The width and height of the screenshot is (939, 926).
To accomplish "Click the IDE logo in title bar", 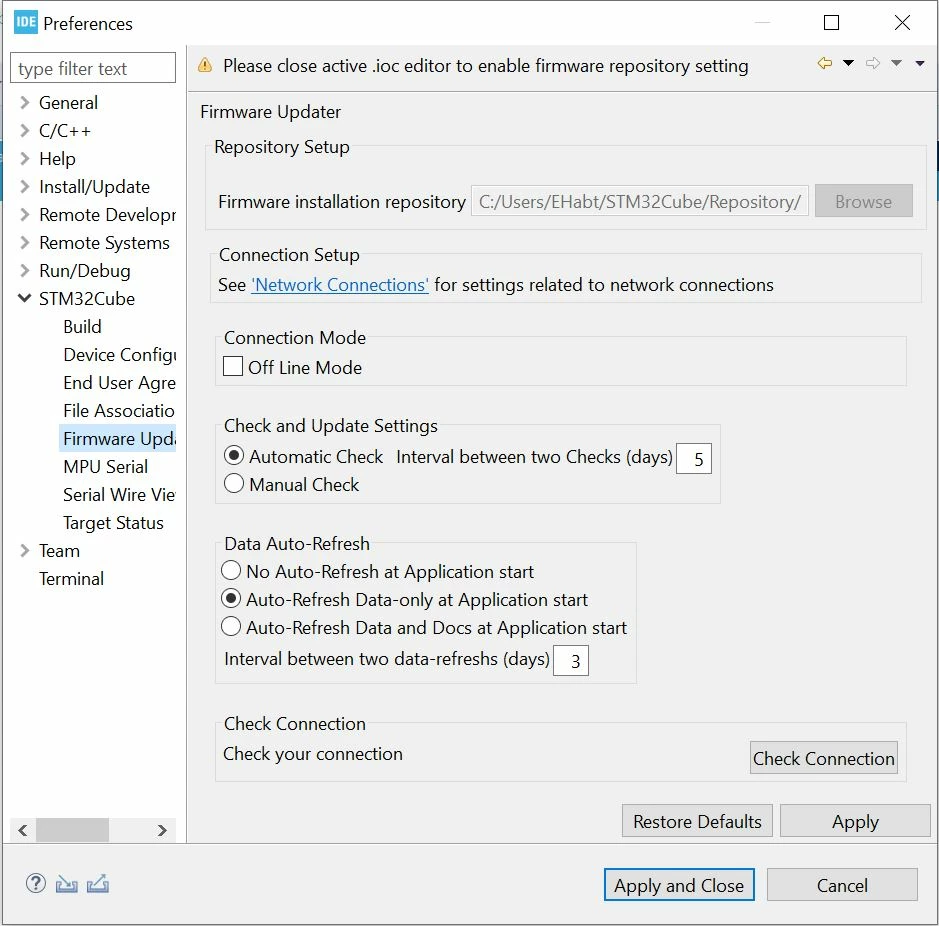I will click(26, 22).
